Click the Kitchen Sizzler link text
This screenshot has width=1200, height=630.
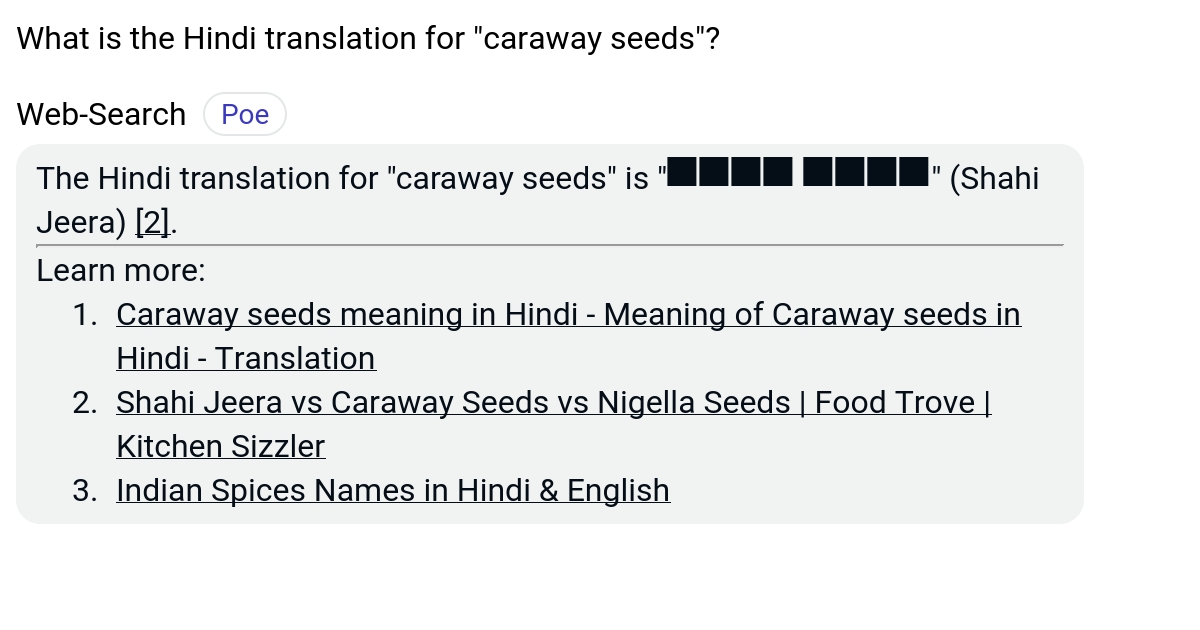point(220,445)
